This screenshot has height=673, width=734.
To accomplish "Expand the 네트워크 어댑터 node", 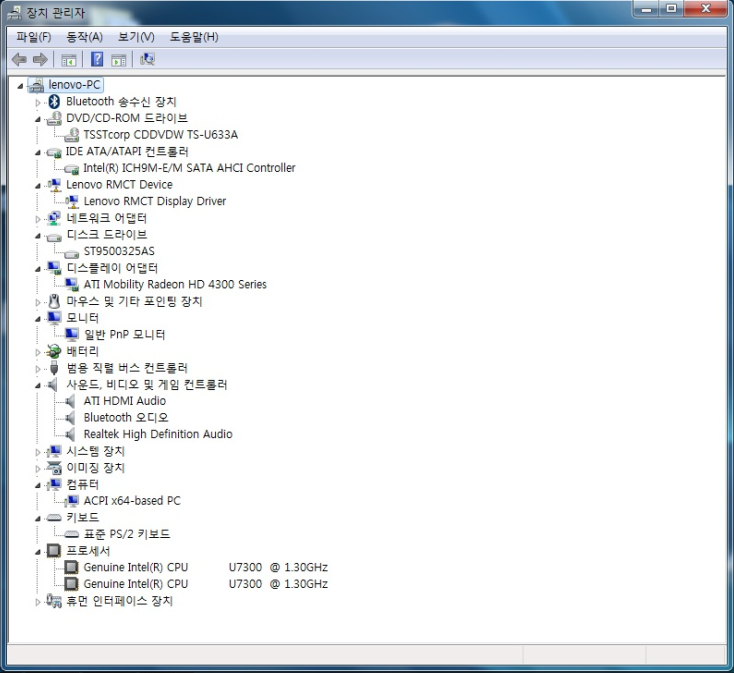I will [38, 219].
